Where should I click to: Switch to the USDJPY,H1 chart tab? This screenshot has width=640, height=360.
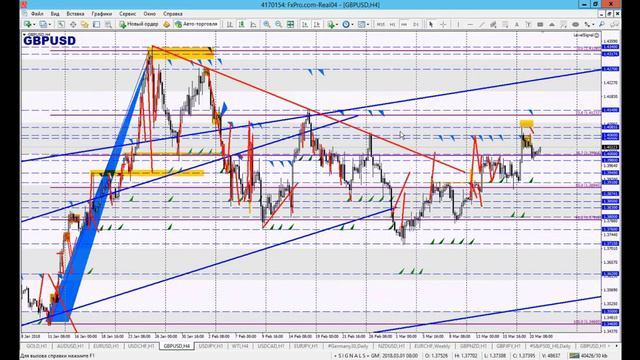[211, 346]
